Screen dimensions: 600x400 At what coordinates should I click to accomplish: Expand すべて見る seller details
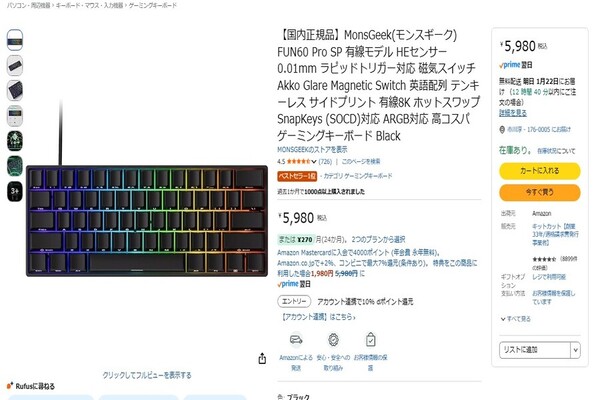coord(515,319)
